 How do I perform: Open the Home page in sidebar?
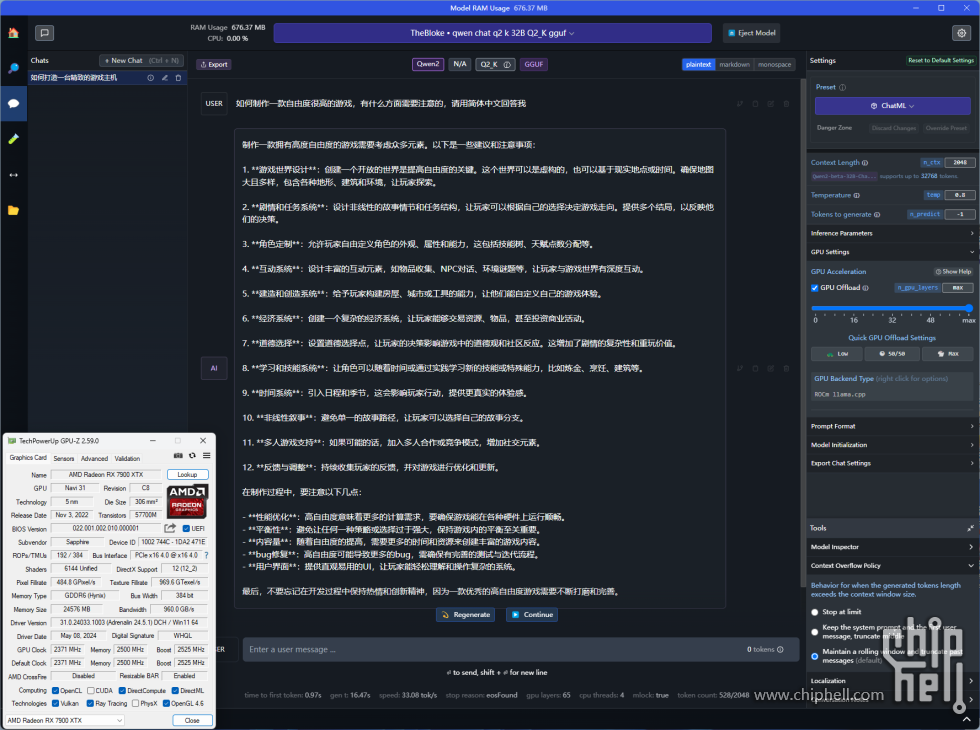tap(13, 33)
